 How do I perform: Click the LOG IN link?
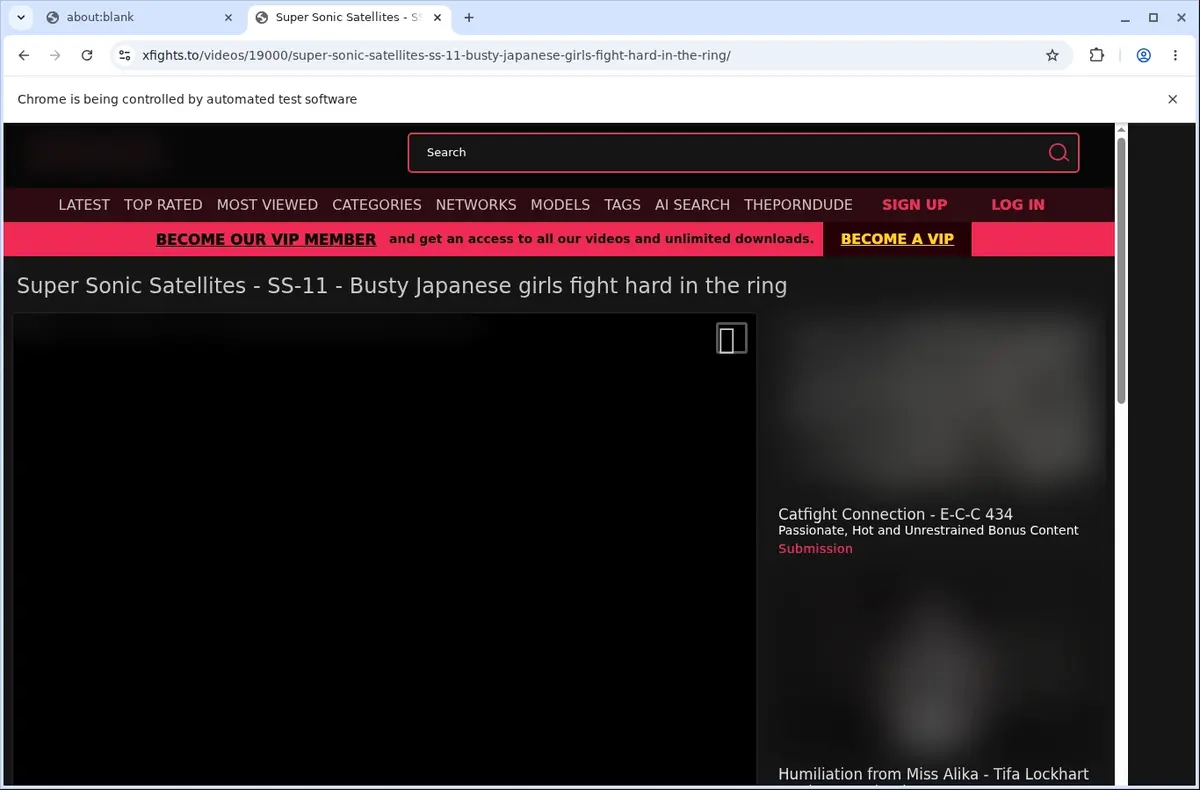click(x=1018, y=204)
